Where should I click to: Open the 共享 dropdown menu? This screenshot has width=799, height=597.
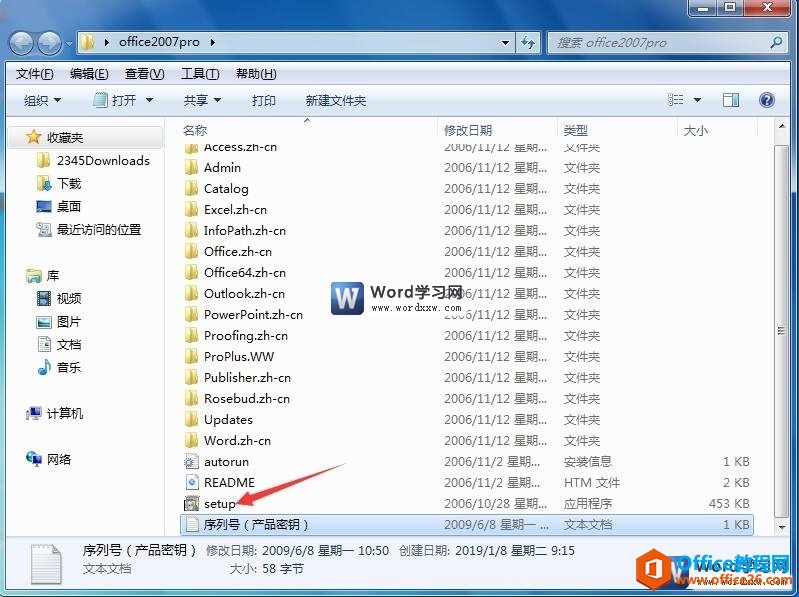coord(202,100)
